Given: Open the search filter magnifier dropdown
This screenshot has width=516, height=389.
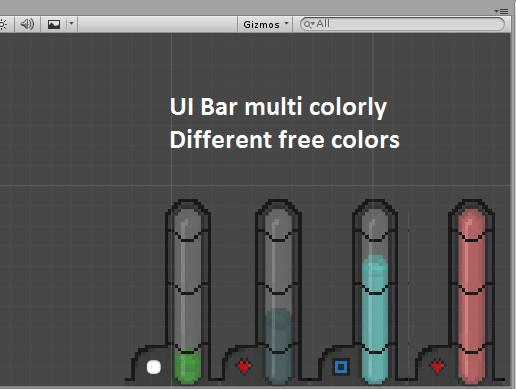Looking at the screenshot, I should (x=309, y=24).
